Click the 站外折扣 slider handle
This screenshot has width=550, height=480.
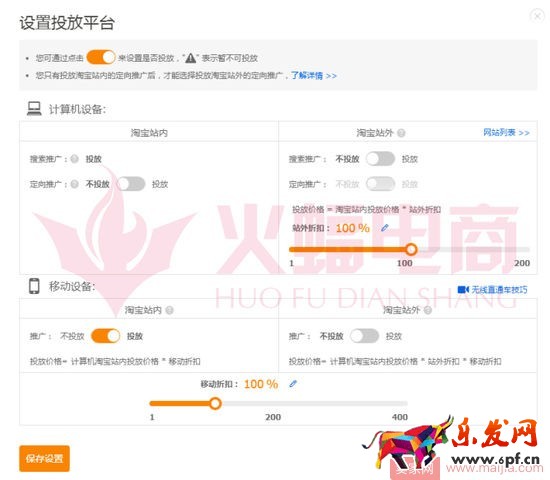click(x=411, y=249)
